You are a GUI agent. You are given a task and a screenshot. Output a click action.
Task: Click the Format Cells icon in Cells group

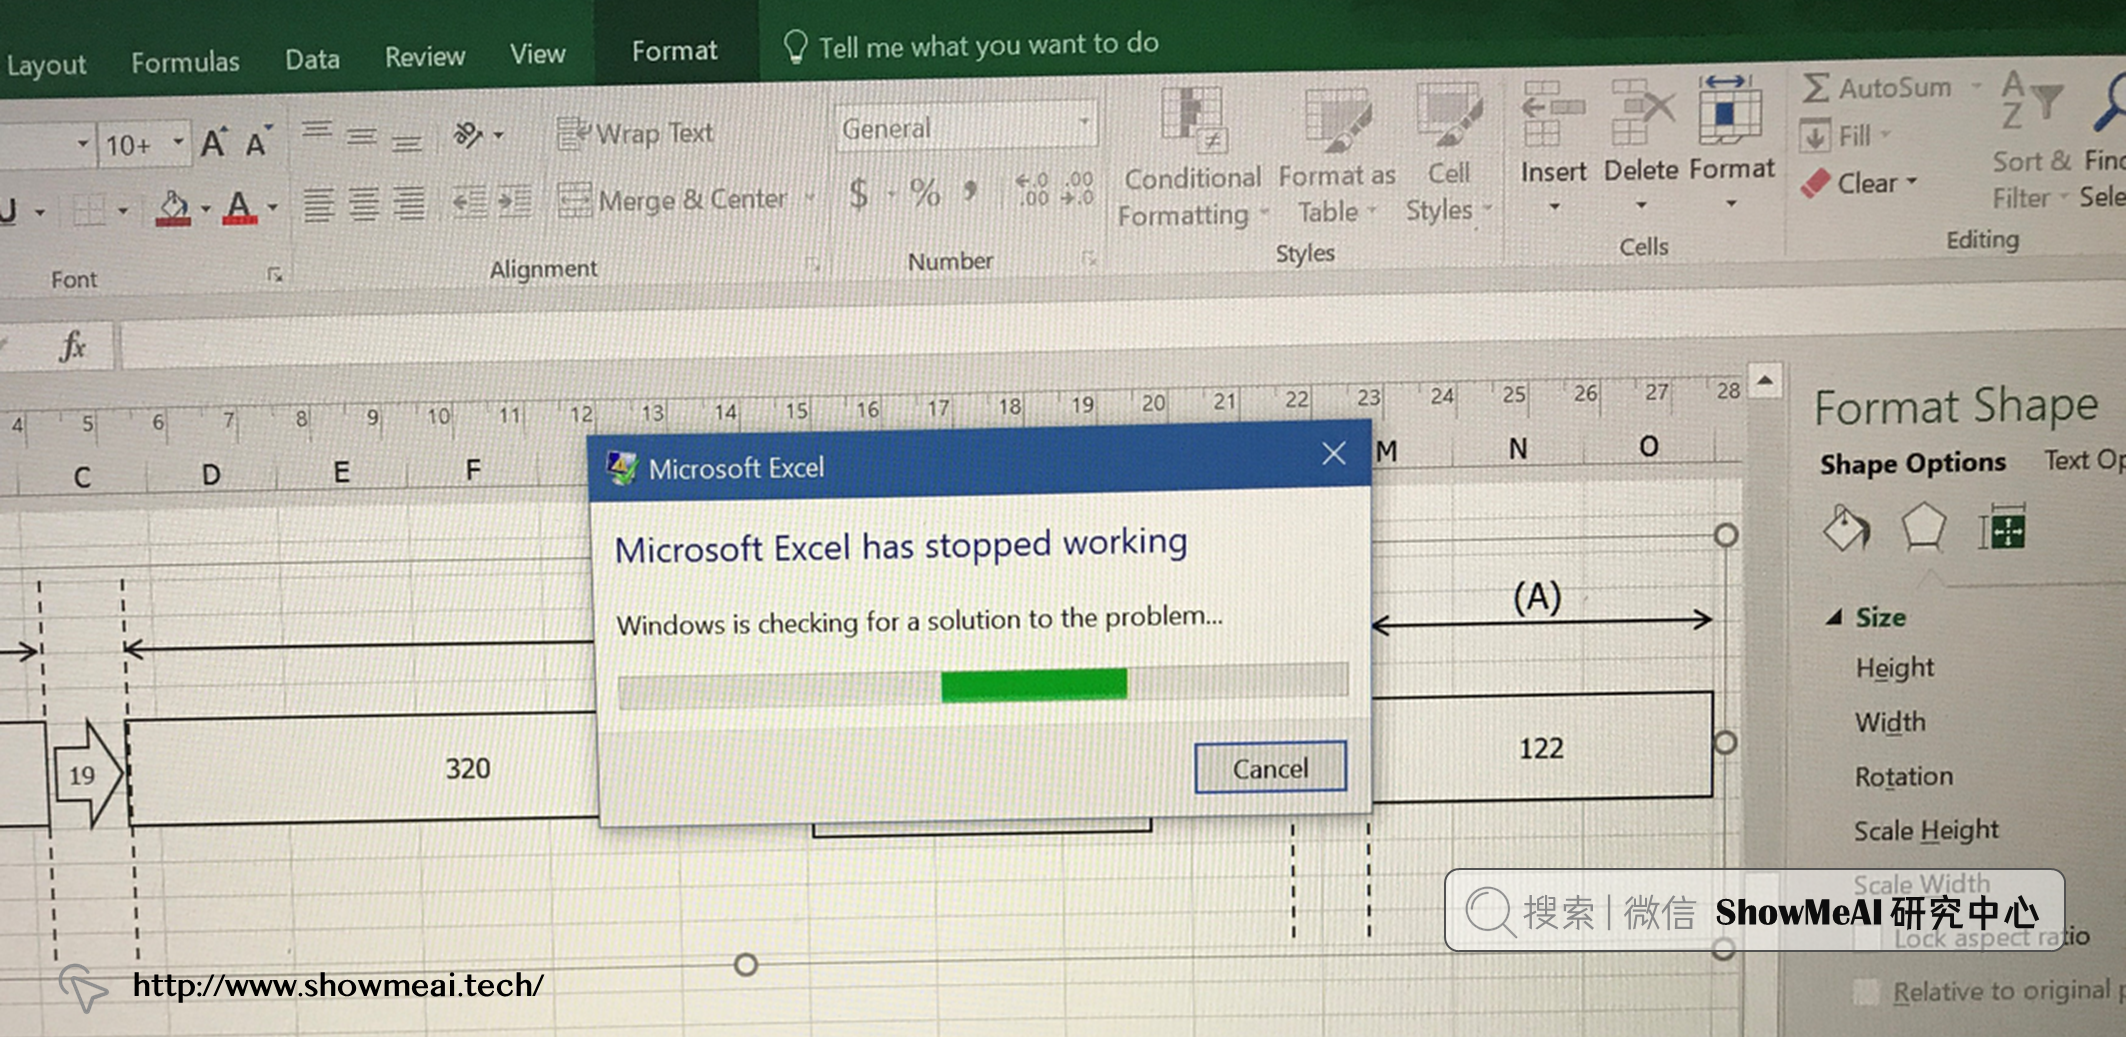pyautogui.click(x=1729, y=110)
